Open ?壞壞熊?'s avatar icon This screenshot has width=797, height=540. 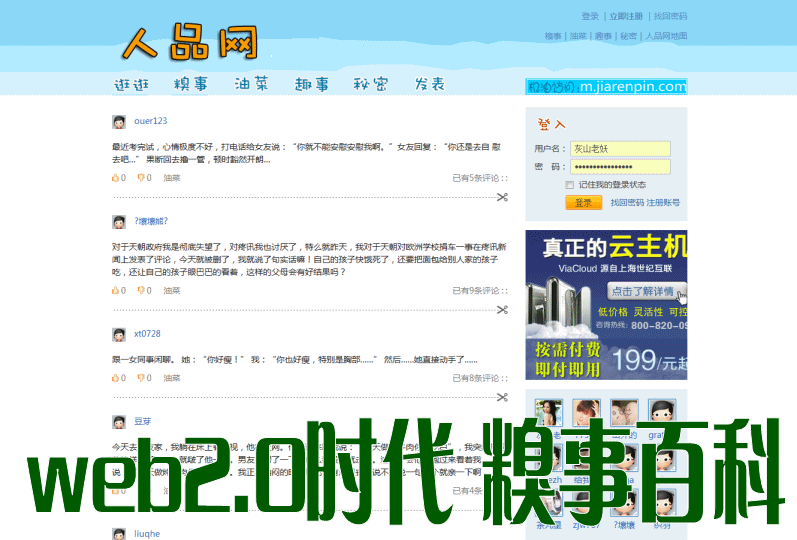(119, 222)
